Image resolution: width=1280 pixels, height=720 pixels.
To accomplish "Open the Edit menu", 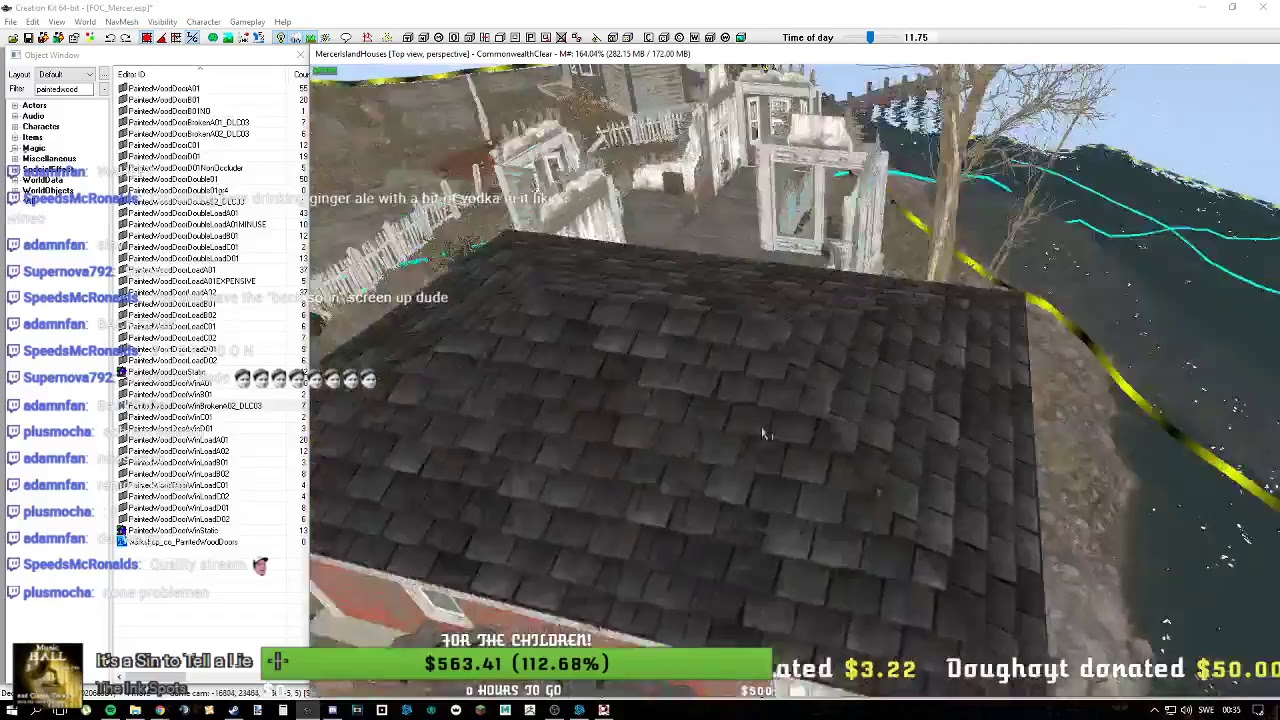I will (33, 22).
